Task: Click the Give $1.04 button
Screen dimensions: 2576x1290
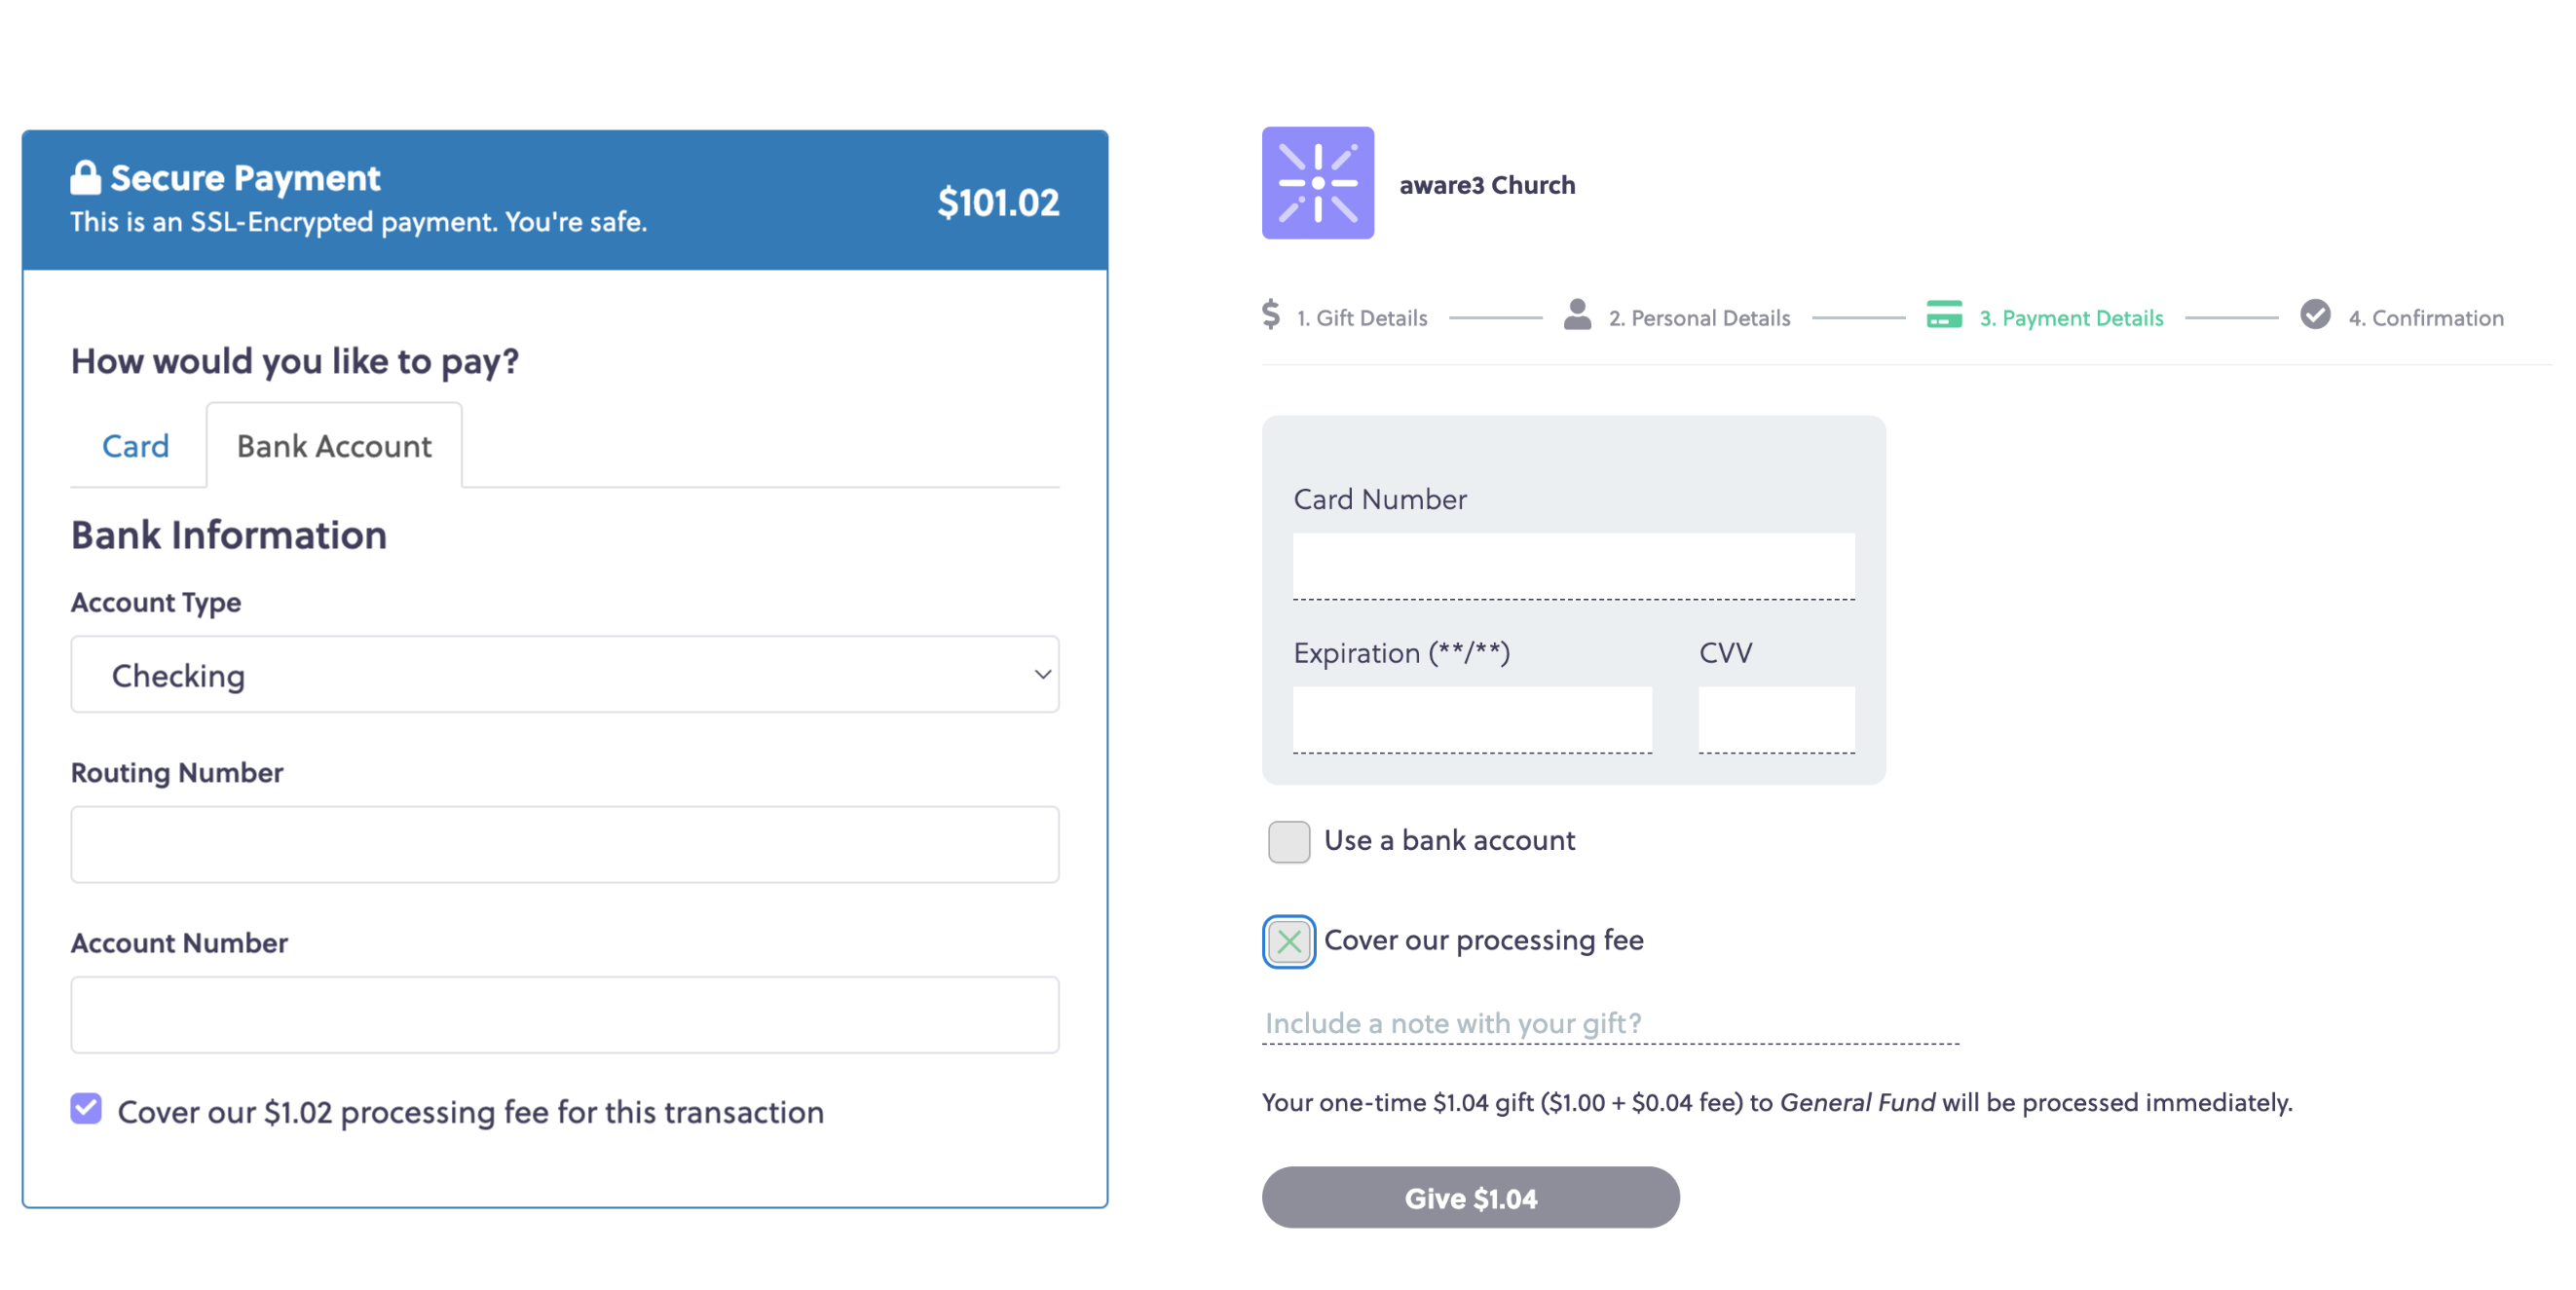Action: (x=1470, y=1197)
